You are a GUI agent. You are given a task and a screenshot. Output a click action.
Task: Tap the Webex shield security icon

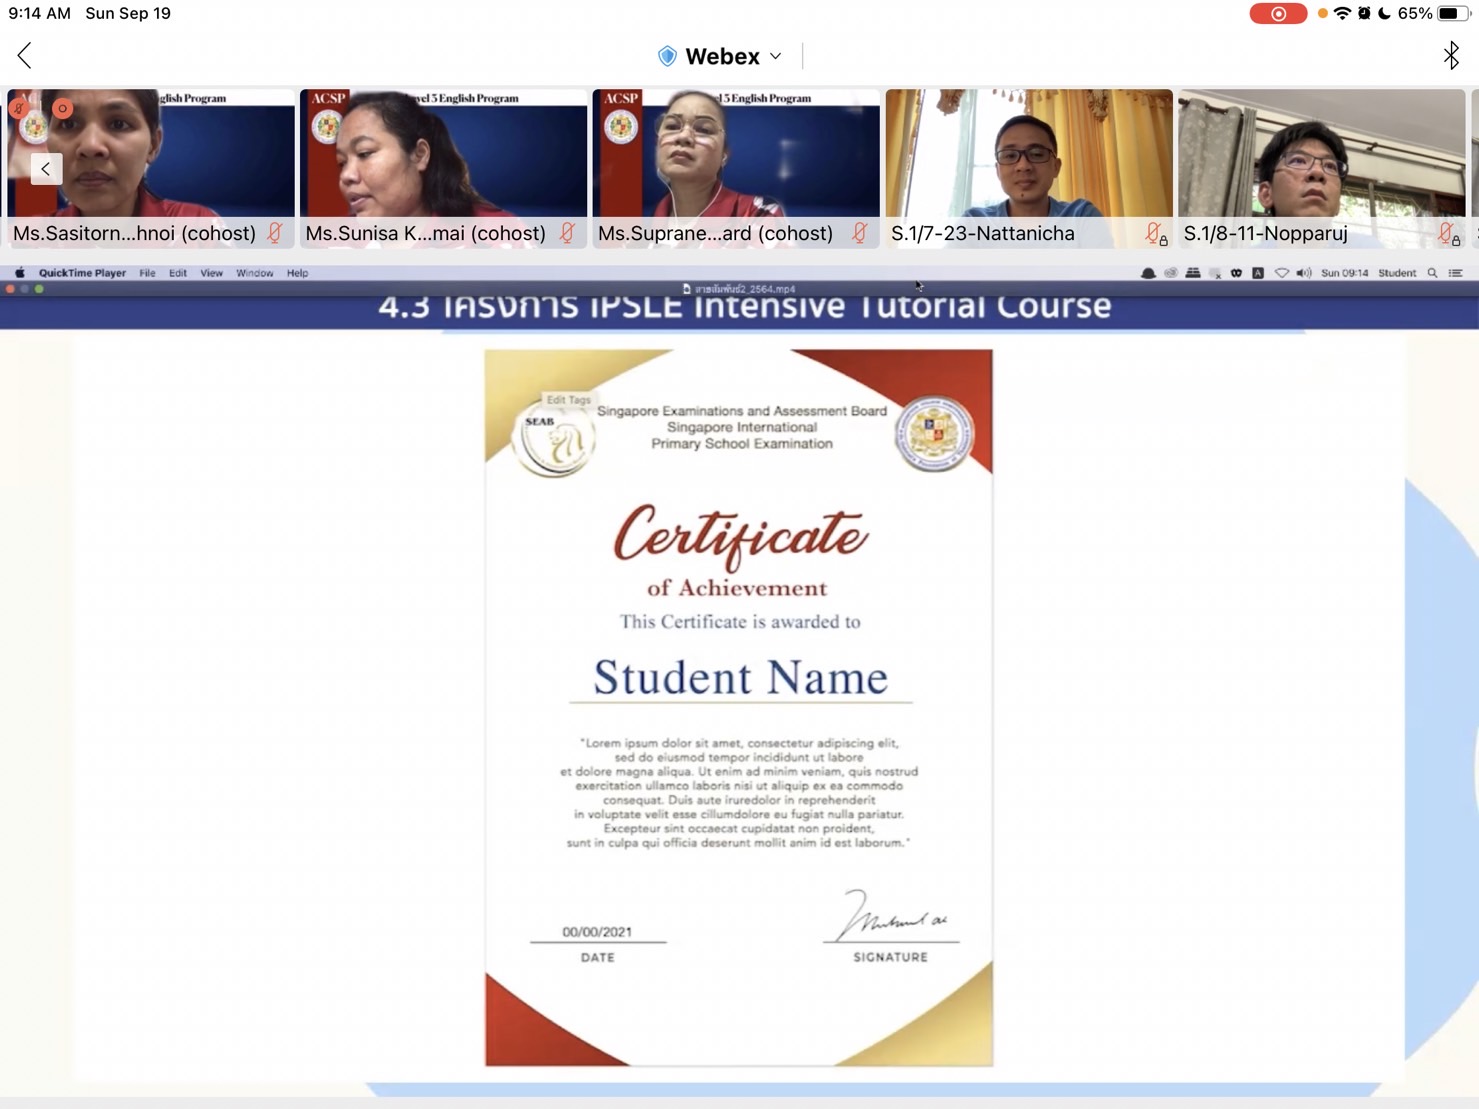tap(667, 57)
